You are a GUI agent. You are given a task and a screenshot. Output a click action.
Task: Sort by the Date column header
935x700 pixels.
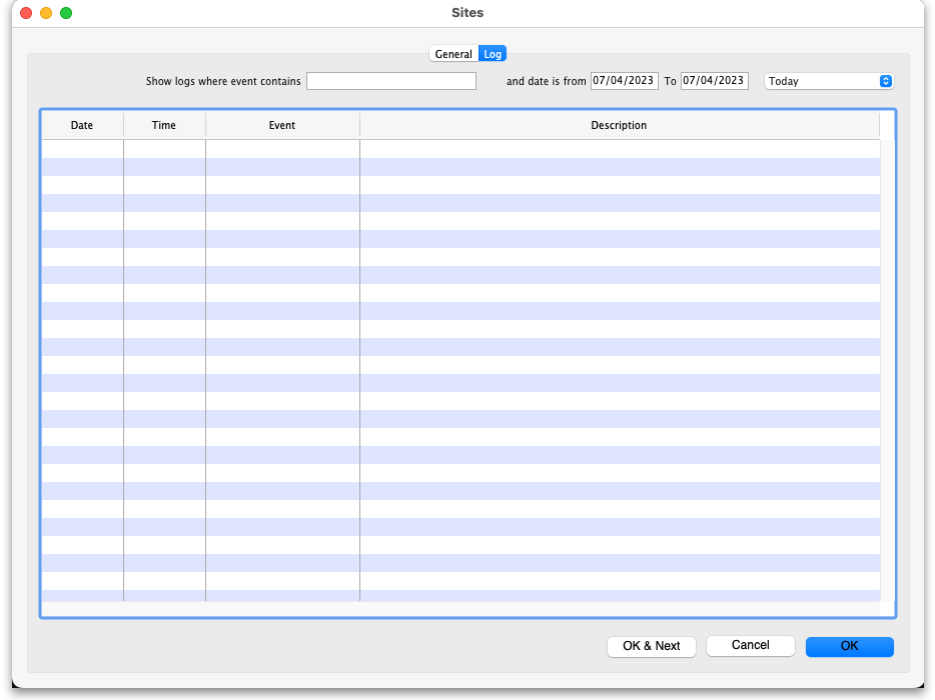(82, 125)
